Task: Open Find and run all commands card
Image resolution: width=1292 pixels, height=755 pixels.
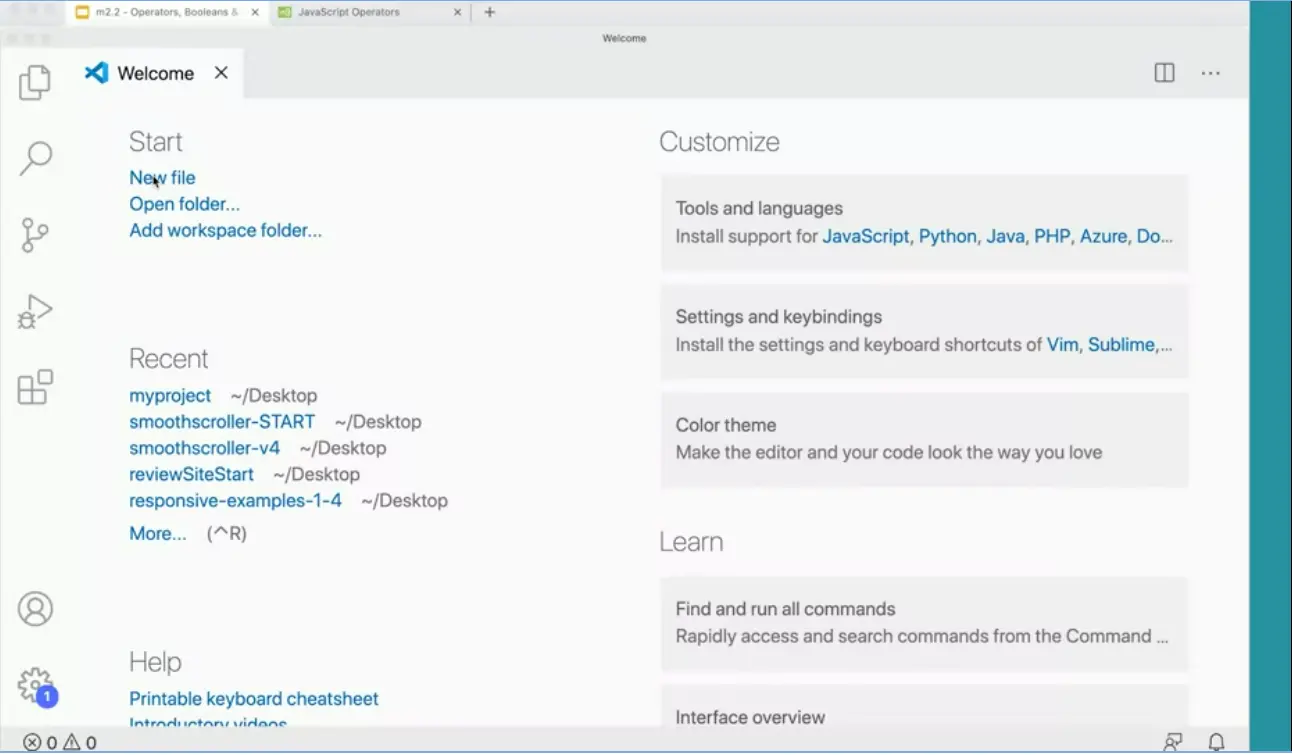Action: pyautogui.click(x=924, y=623)
